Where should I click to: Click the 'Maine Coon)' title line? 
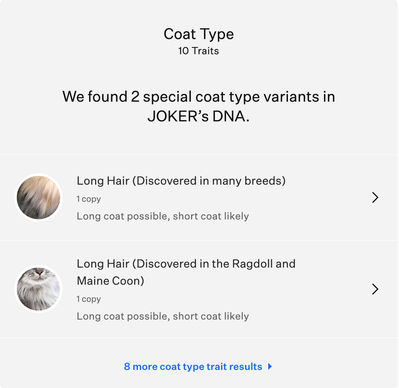pyautogui.click(x=110, y=281)
